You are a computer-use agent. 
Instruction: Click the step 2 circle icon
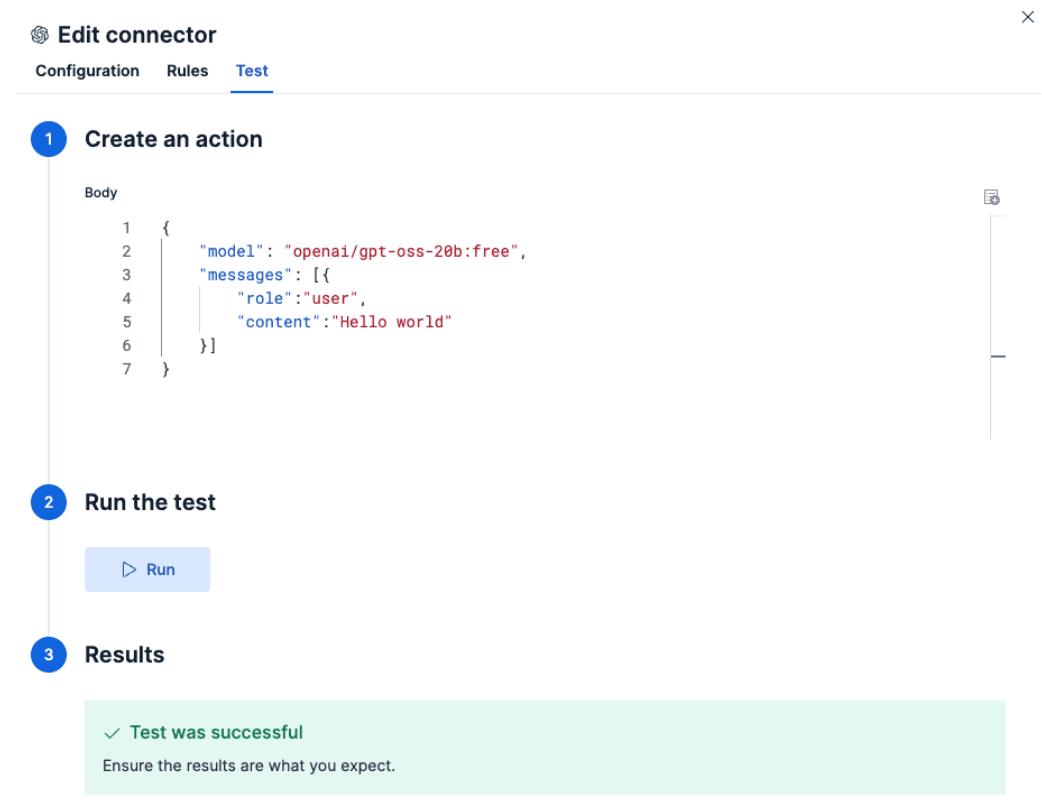coord(48,502)
